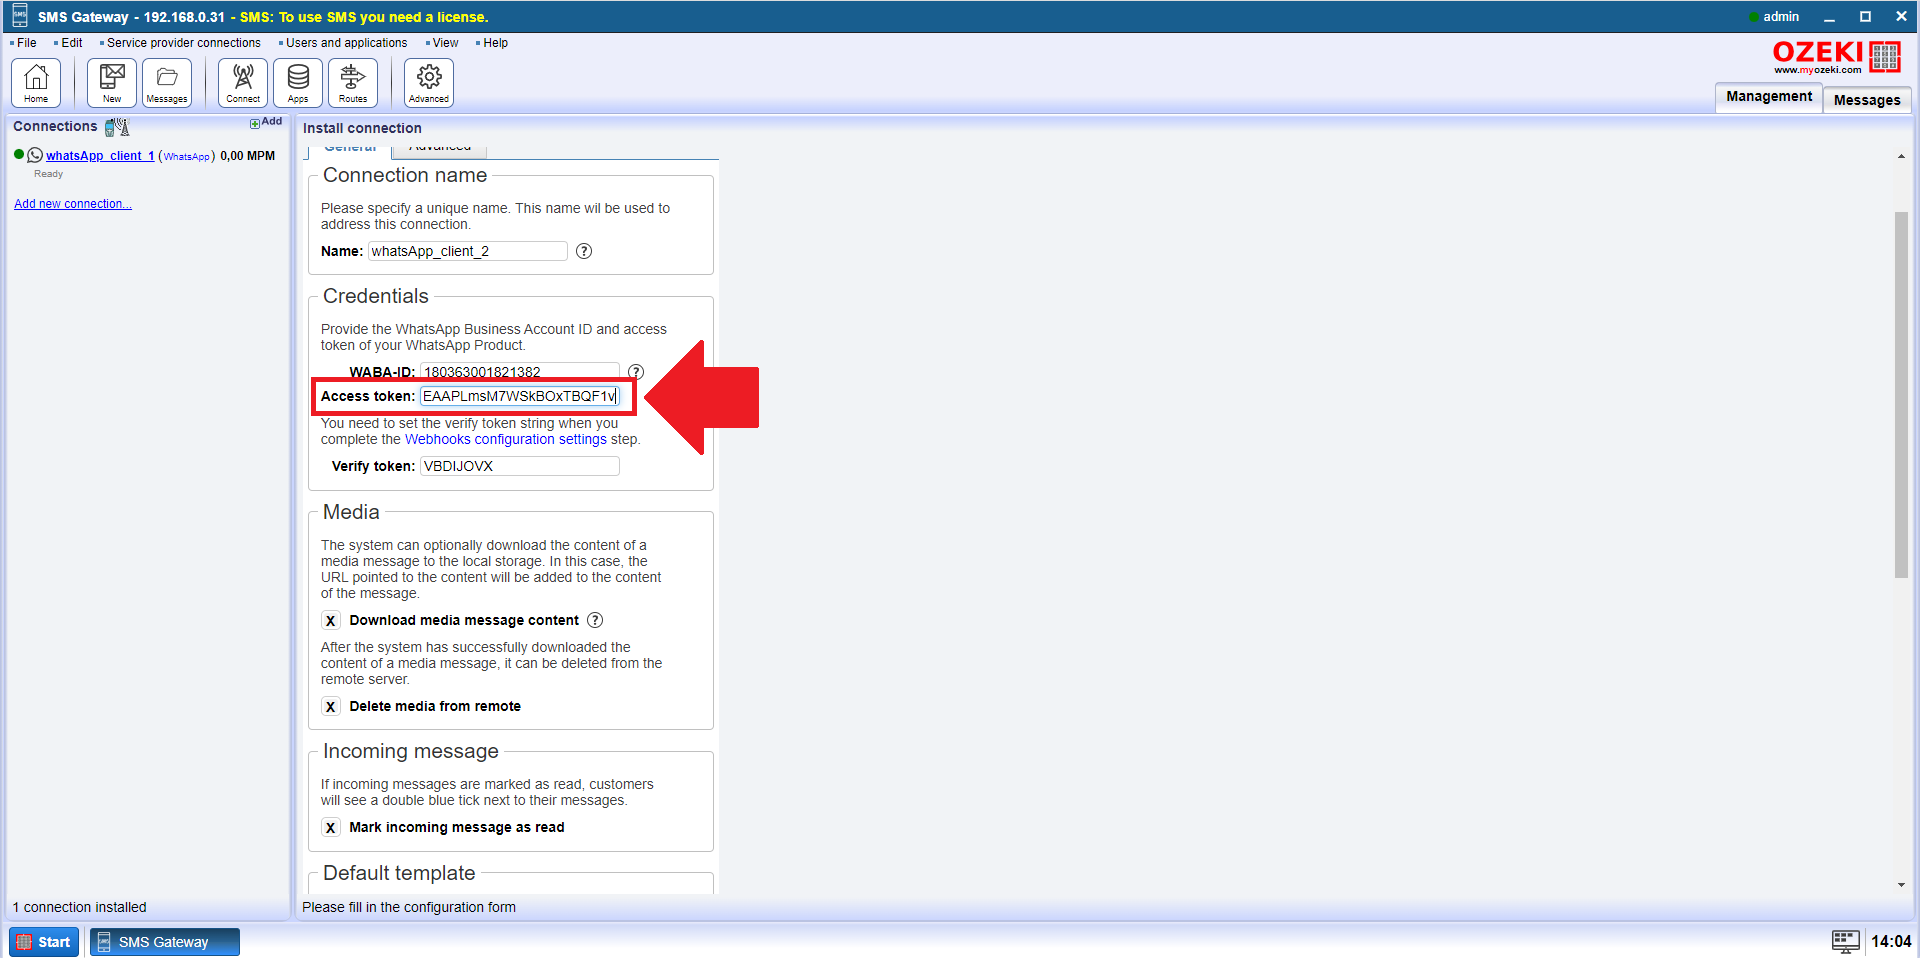This screenshot has width=1920, height=958.
Task: Open the whatsApp_client_1 connection link
Action: click(x=100, y=156)
